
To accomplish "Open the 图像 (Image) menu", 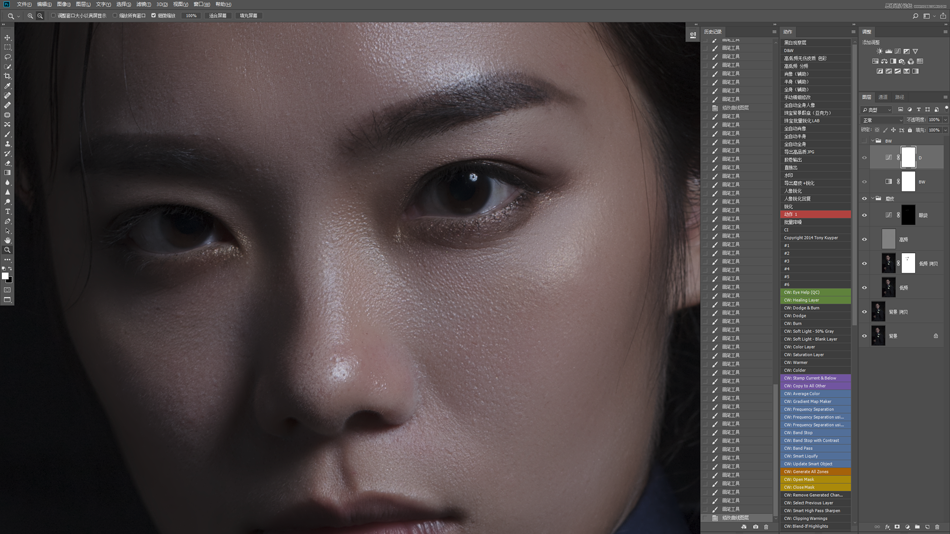I will pyautogui.click(x=64, y=4).
